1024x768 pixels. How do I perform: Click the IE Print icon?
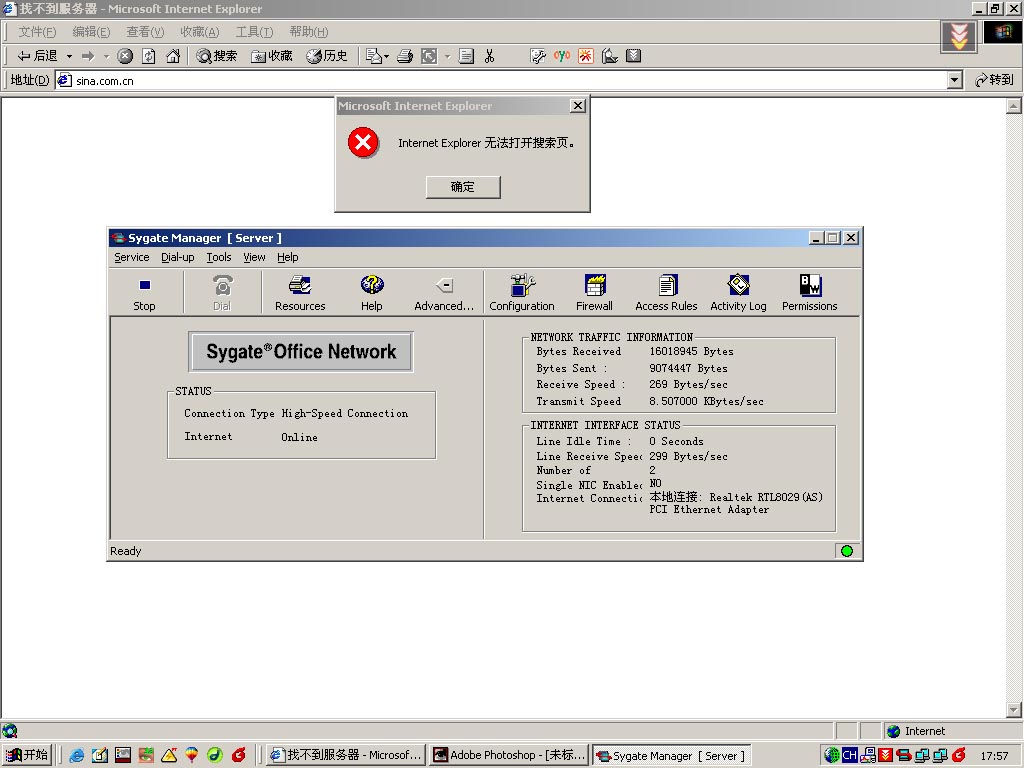pyautogui.click(x=405, y=57)
